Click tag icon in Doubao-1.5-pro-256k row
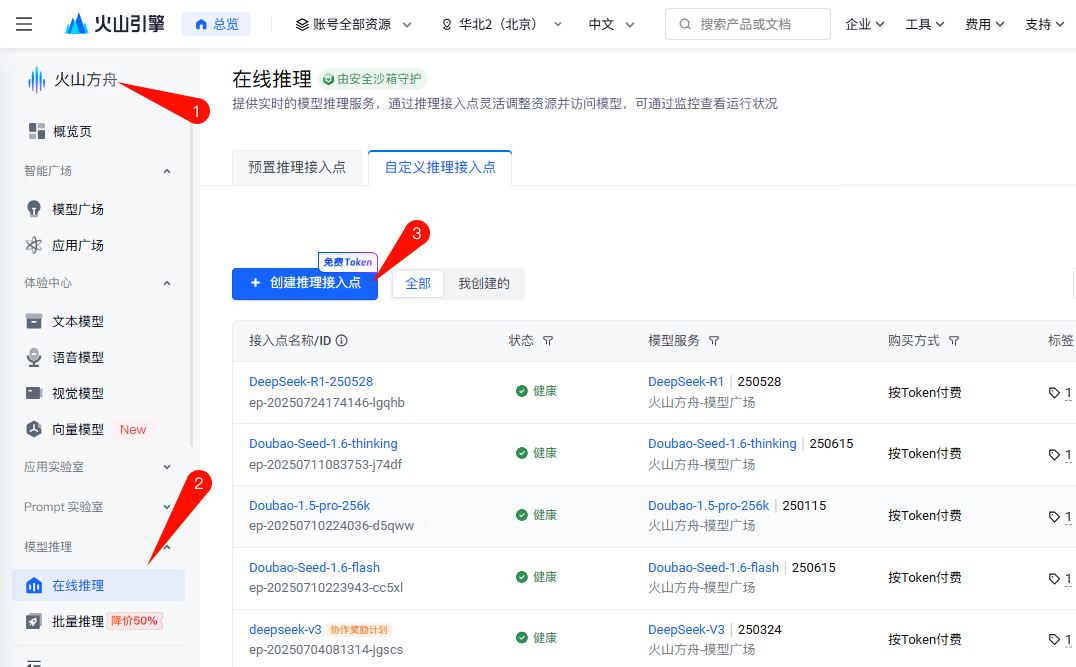The width and height of the screenshot is (1076, 667). pos(1054,517)
